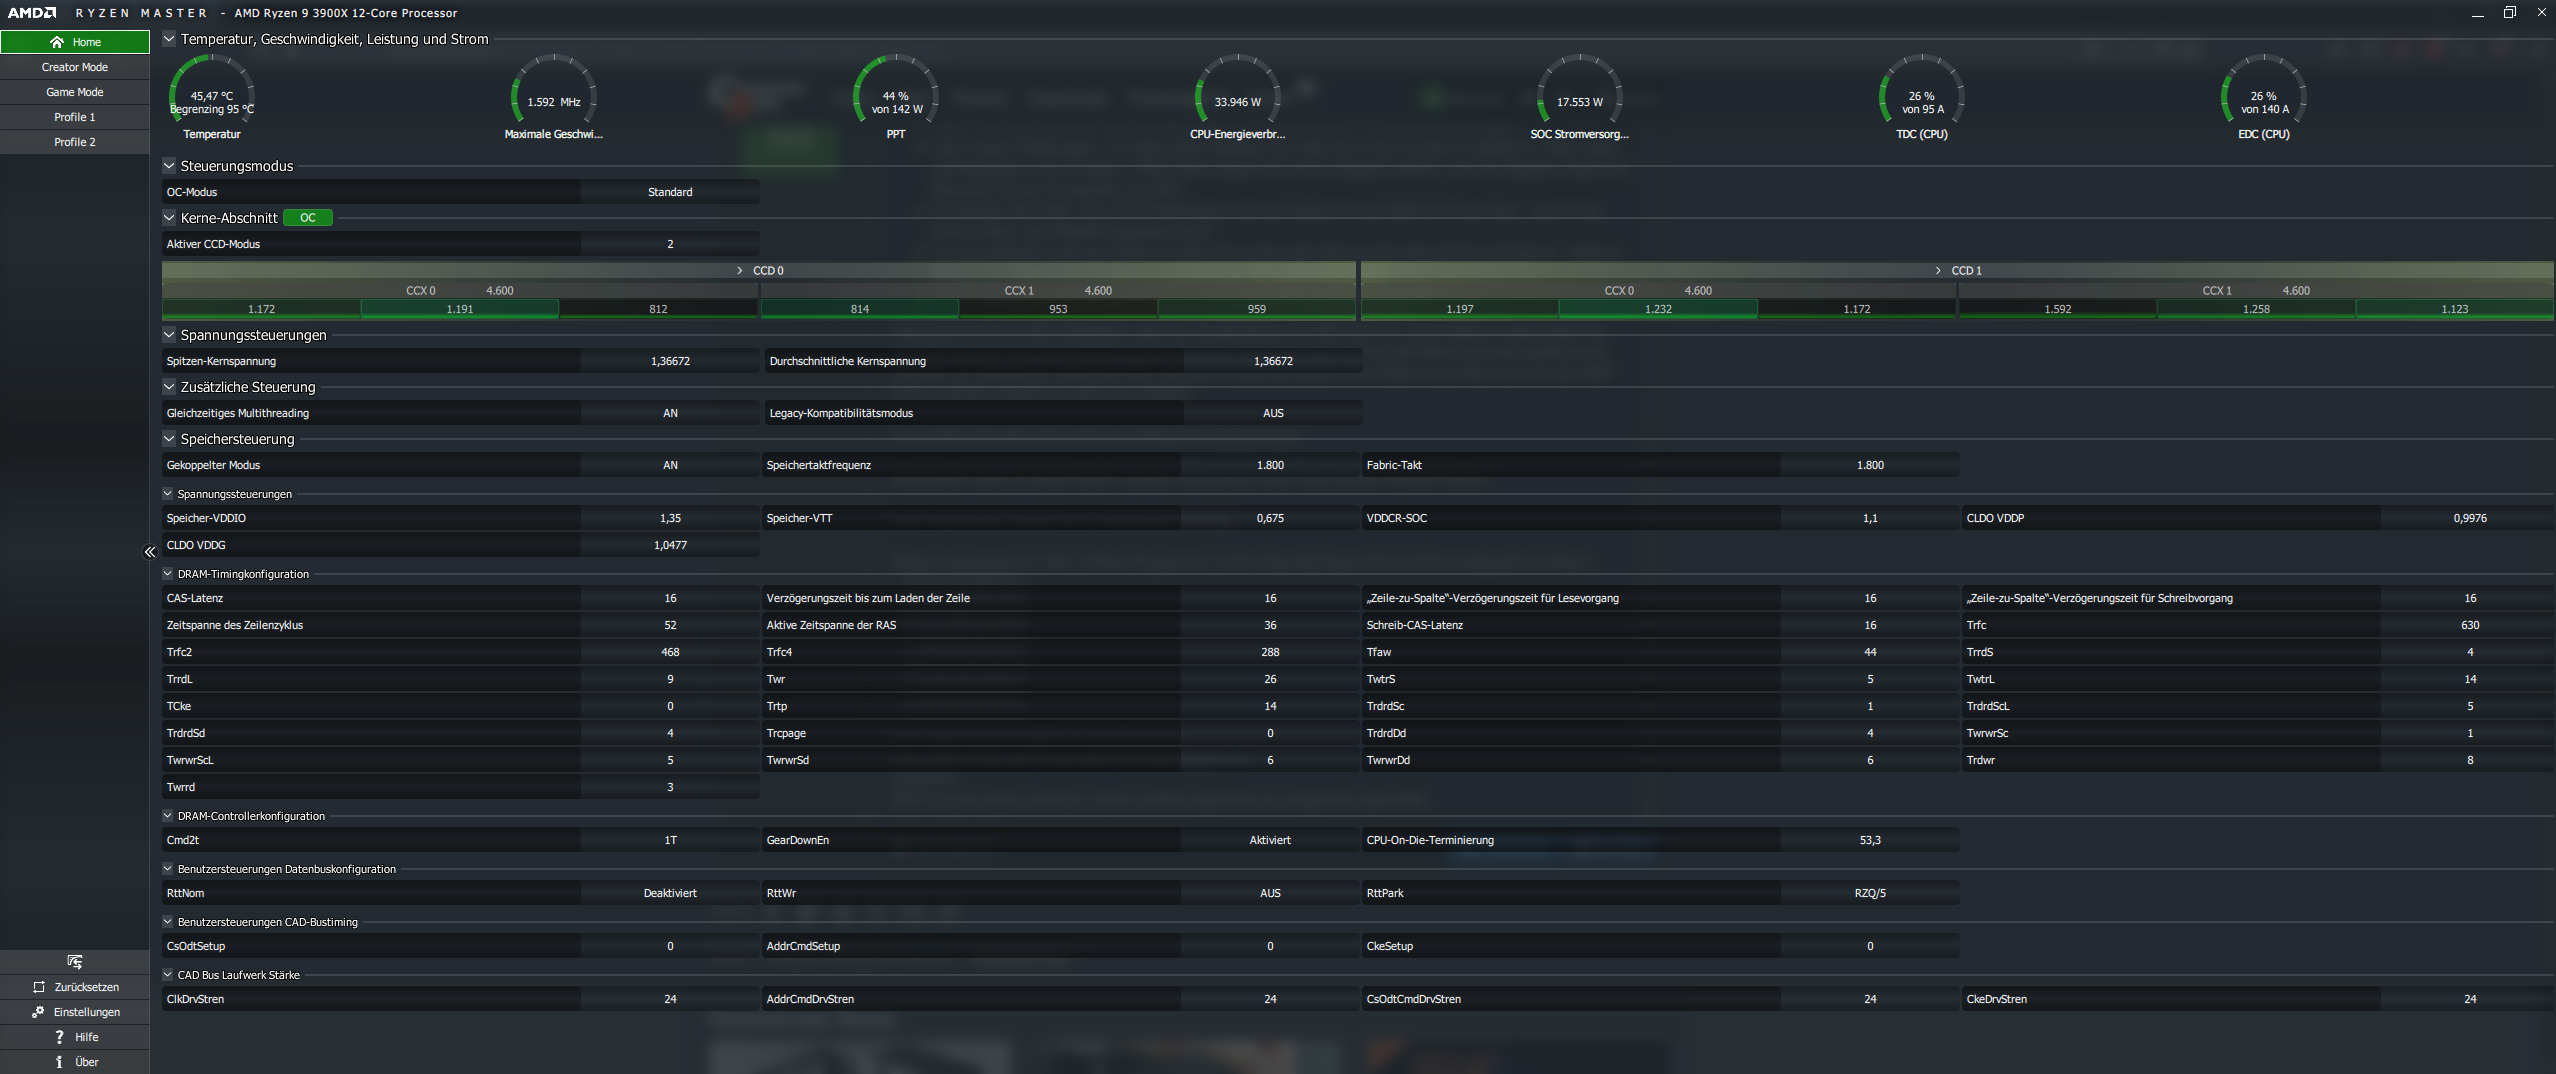
Task: Click the Aktiver CCD-Modus value 2
Action: (670, 244)
